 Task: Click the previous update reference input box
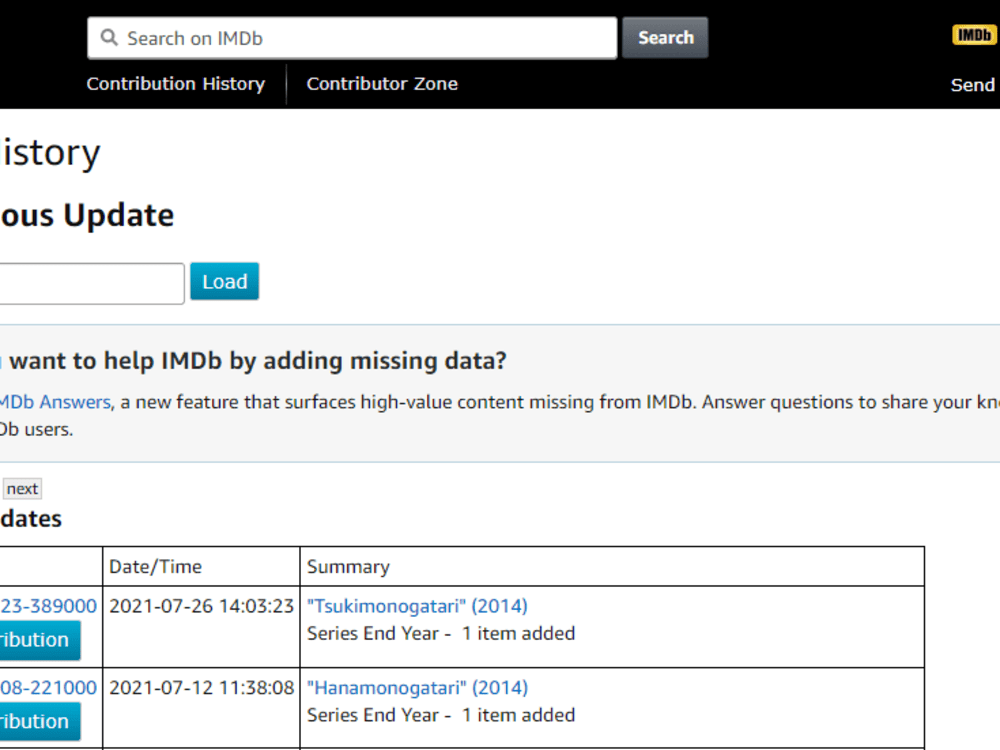click(x=91, y=283)
